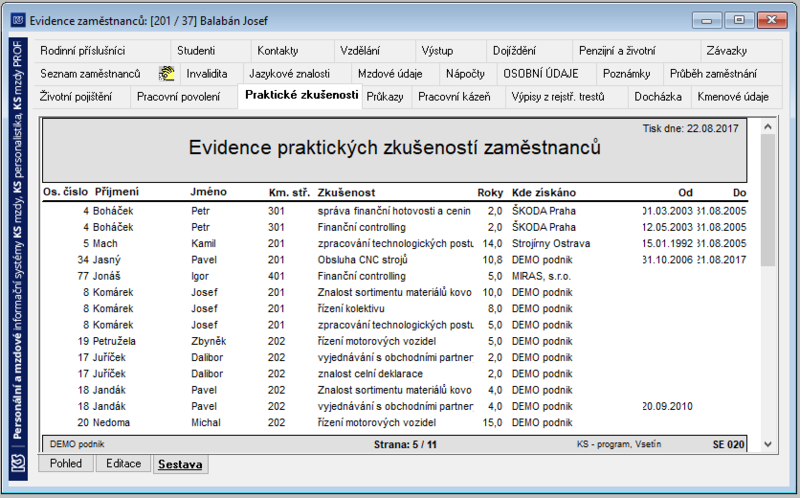This screenshot has width=800, height=498.
Task: Click the first name Zbyněk in the report
Action: tap(209, 341)
